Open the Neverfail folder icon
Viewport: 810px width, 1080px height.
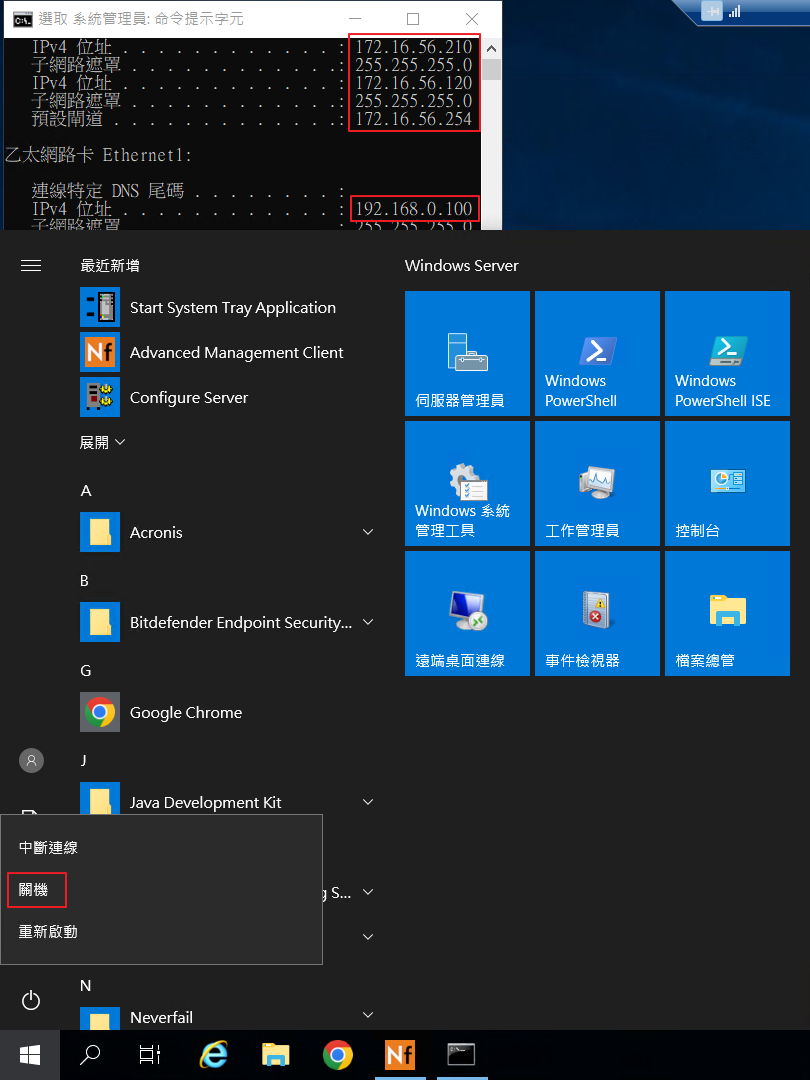tap(100, 1019)
